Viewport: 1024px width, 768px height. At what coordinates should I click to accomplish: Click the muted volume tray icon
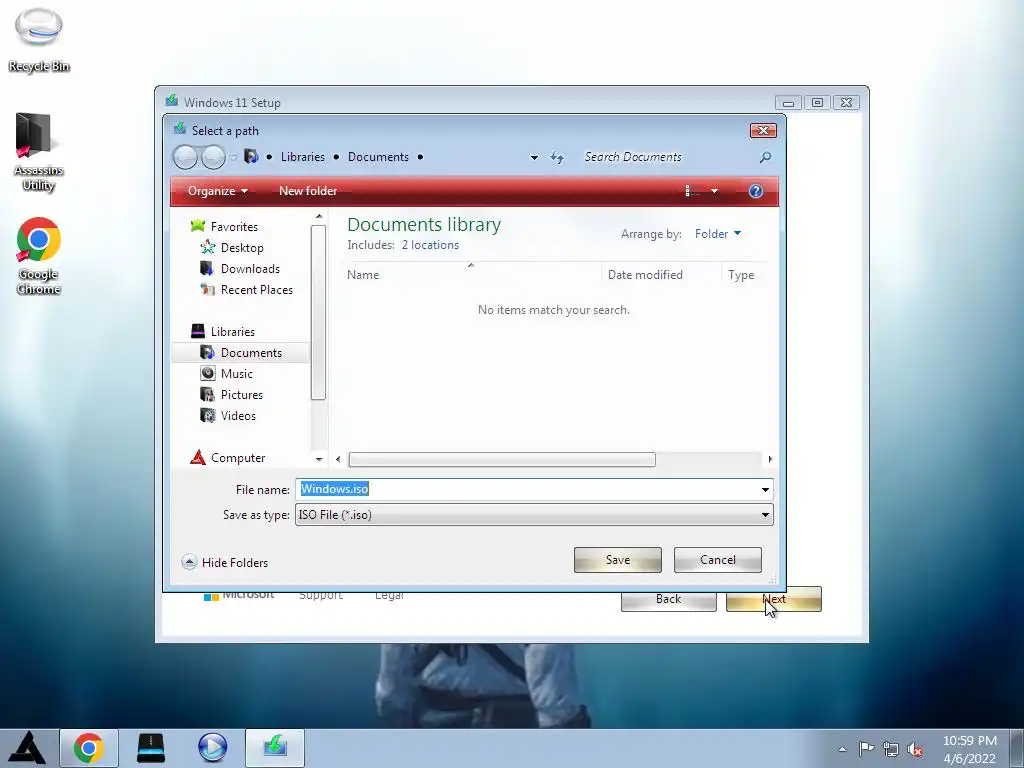pyautogui.click(x=915, y=749)
